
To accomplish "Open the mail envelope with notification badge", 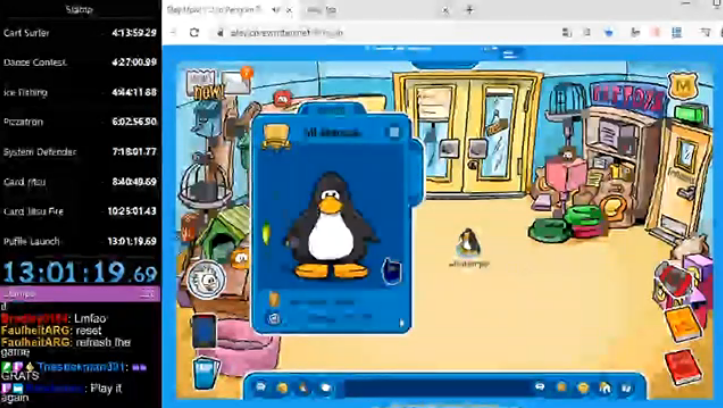I will click(237, 83).
